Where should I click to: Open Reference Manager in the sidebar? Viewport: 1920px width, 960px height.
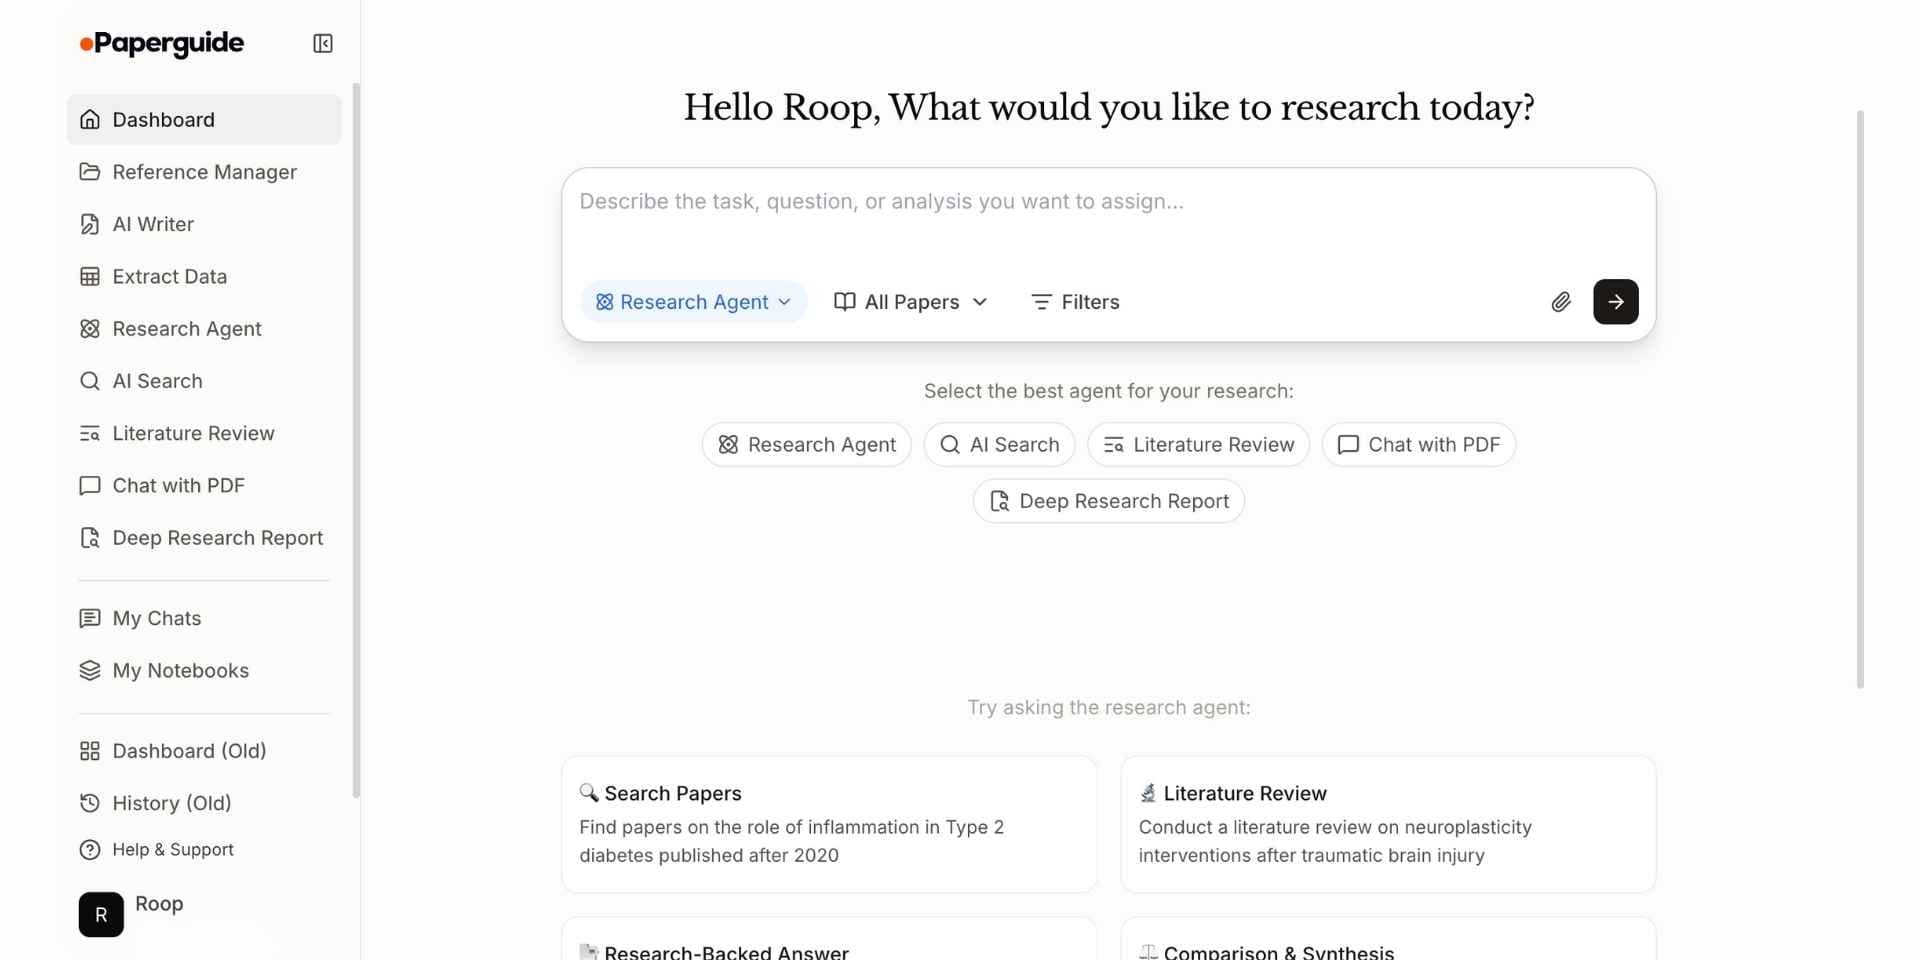point(204,172)
